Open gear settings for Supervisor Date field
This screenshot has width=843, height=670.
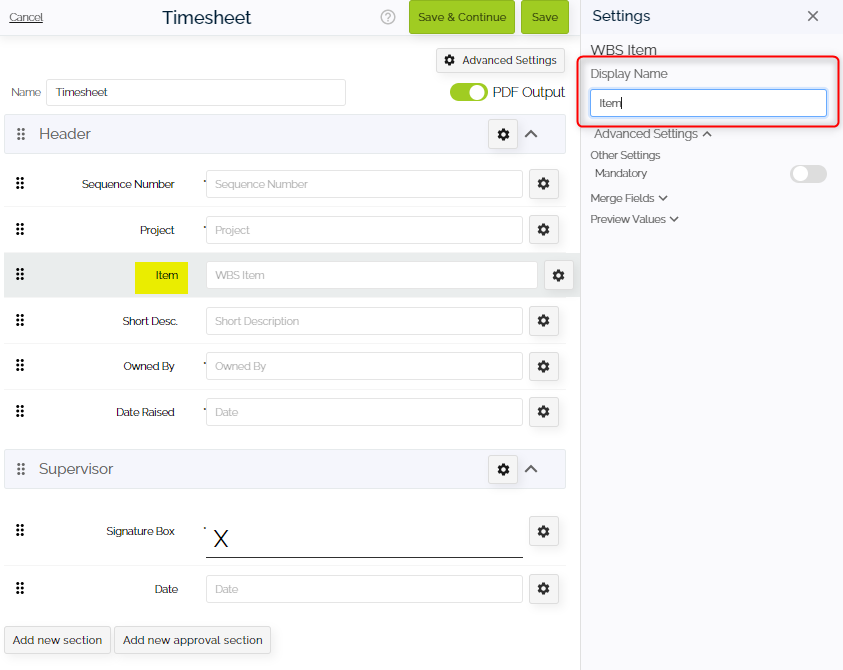point(544,589)
